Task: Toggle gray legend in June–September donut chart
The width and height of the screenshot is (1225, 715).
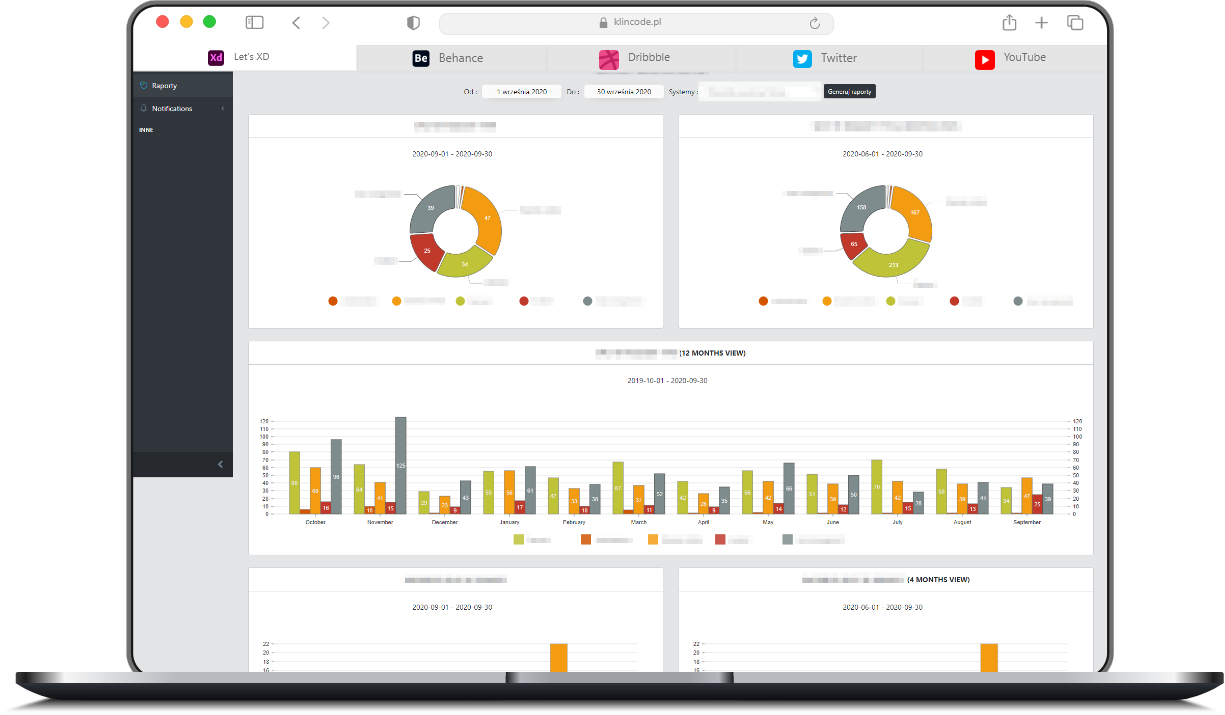Action: (x=1019, y=301)
